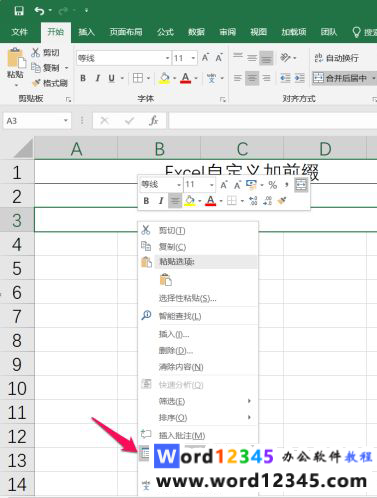Toggle Italic in the mini toolbar
Screen dimensions: 377x498
(161, 201)
